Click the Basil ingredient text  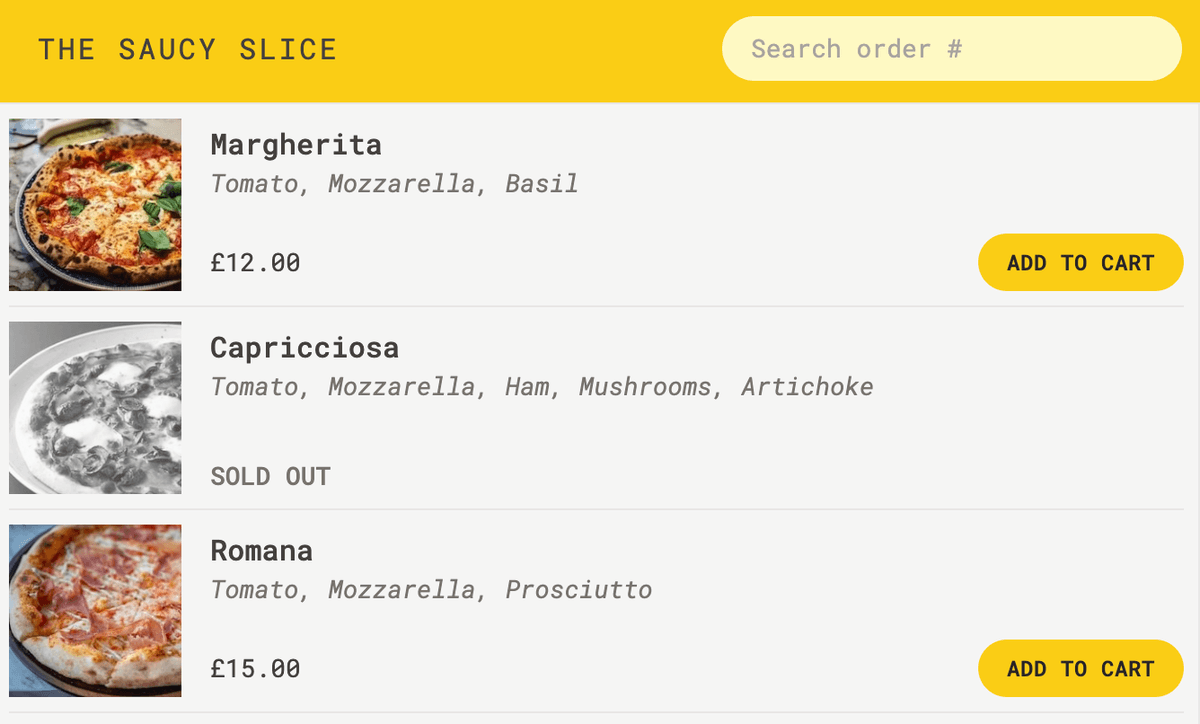[541, 184]
